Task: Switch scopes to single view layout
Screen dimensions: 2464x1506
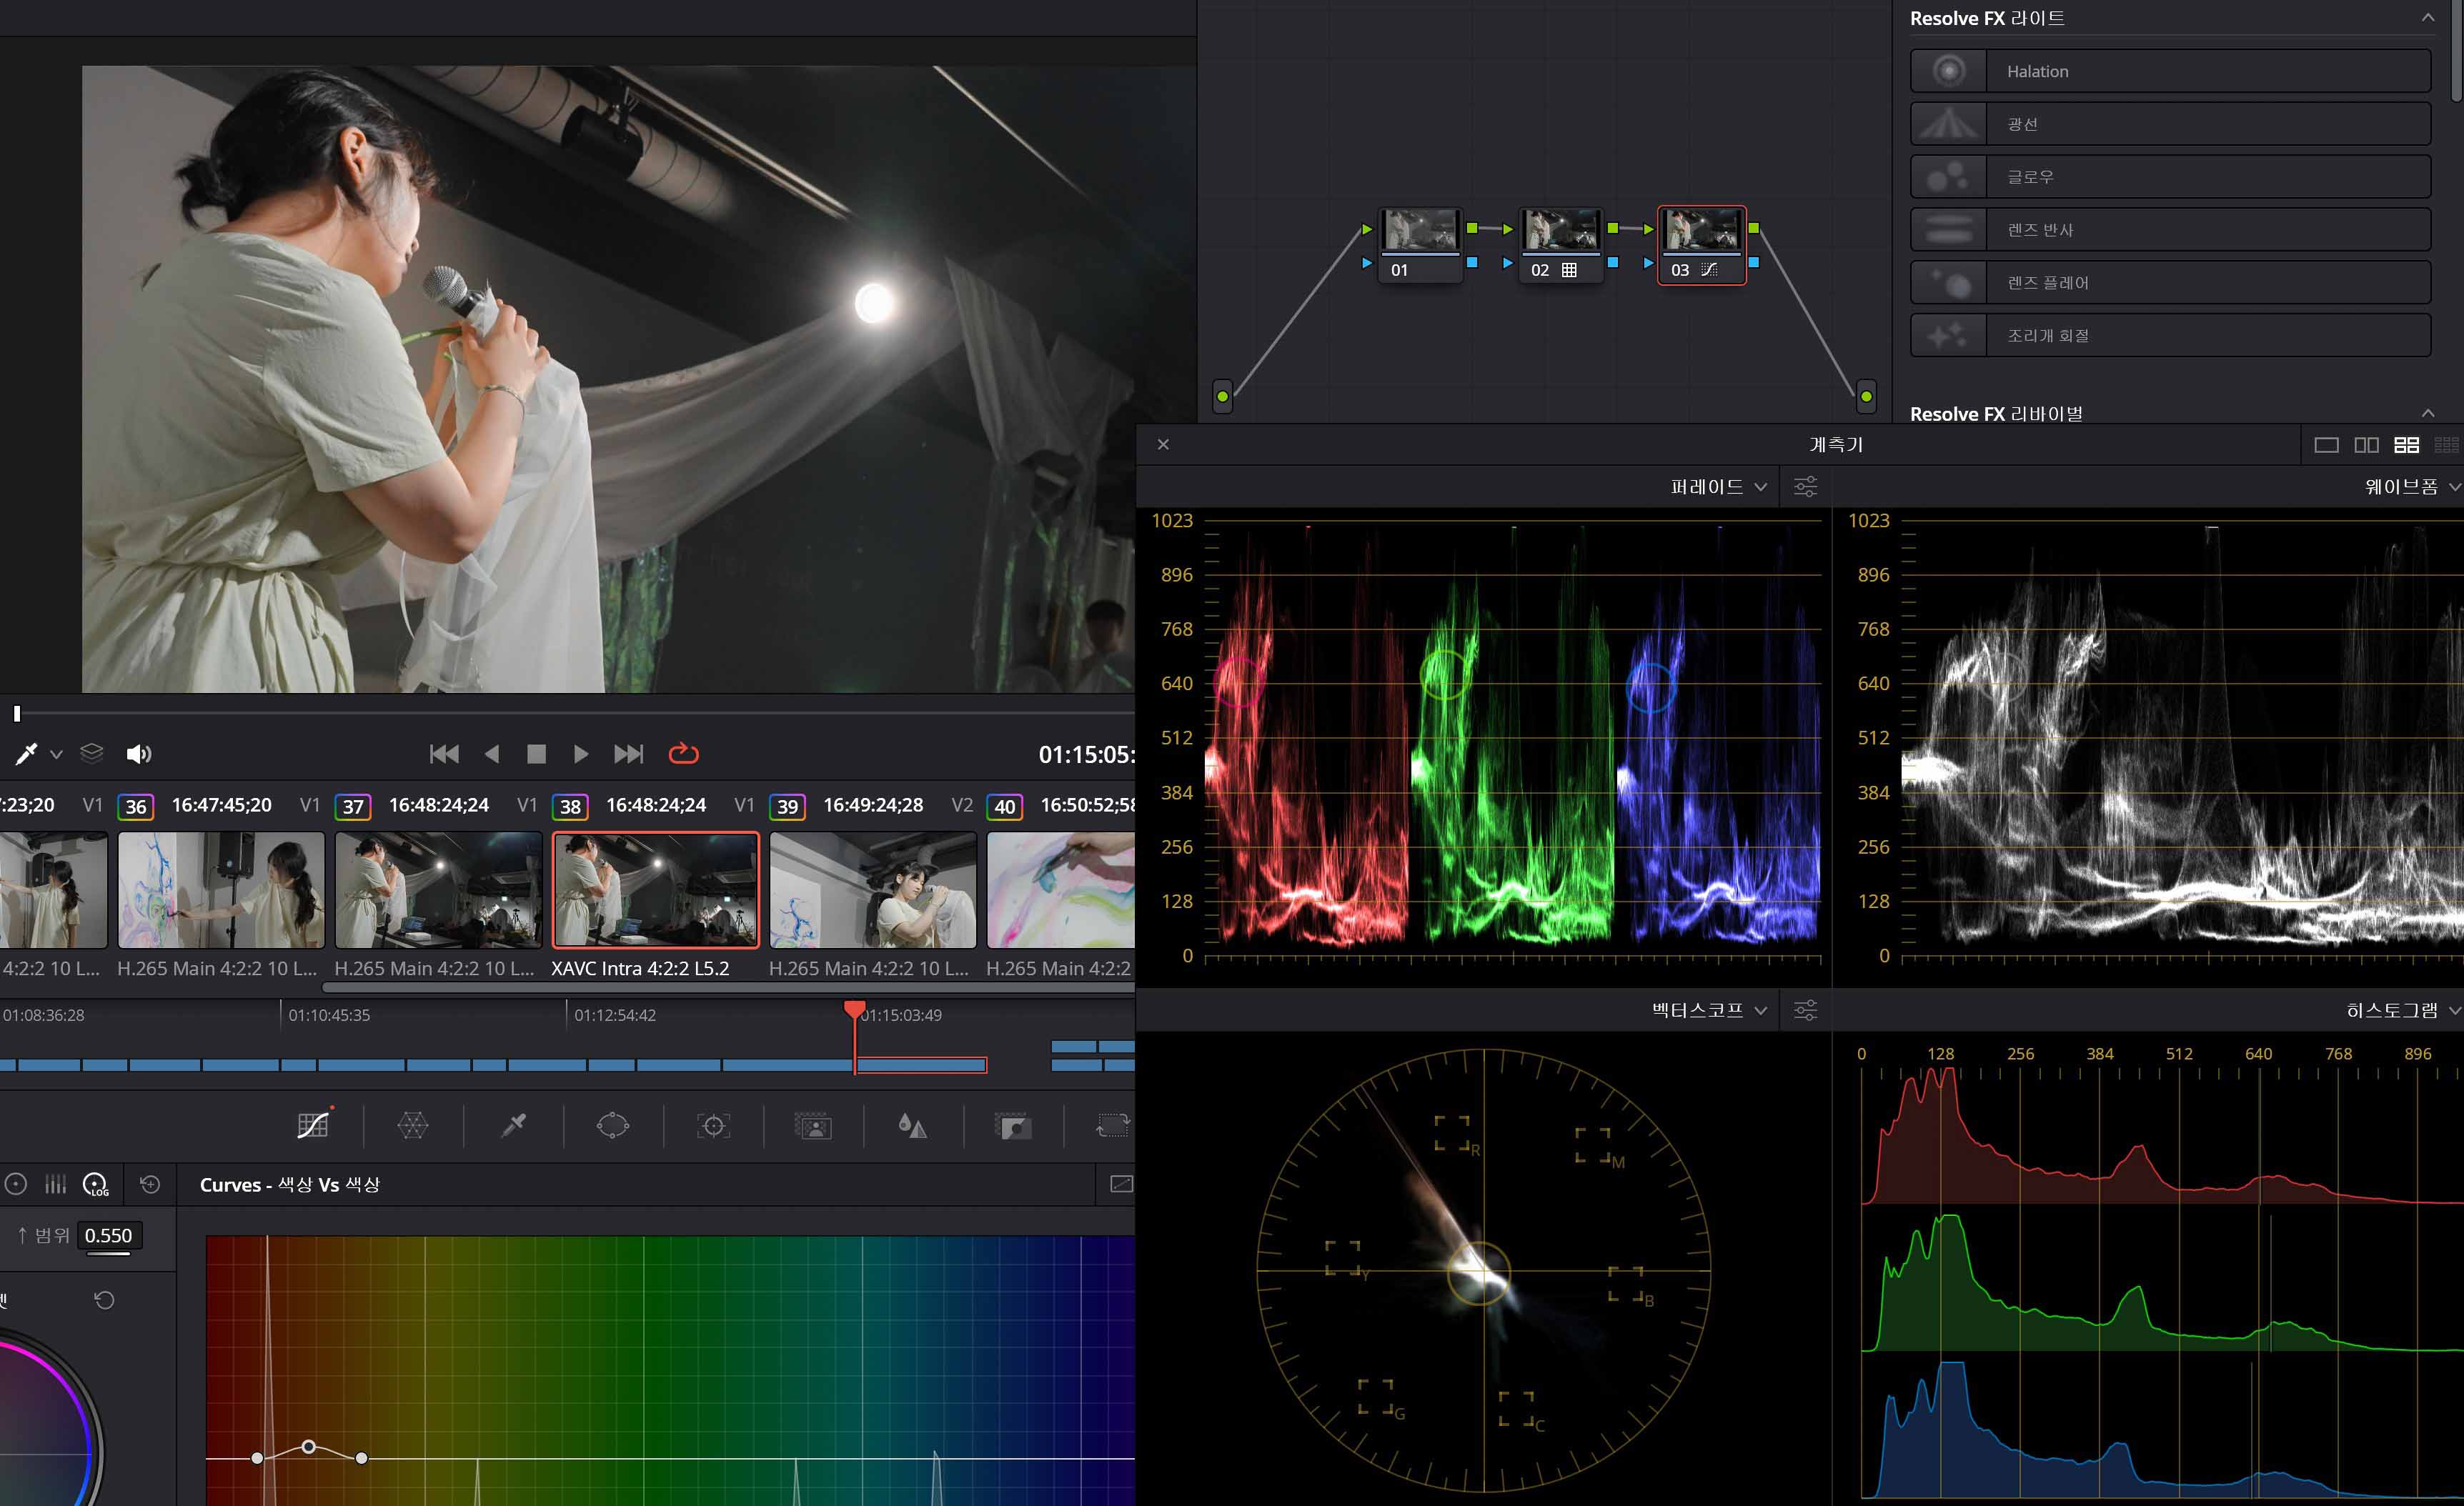Action: [2326, 445]
